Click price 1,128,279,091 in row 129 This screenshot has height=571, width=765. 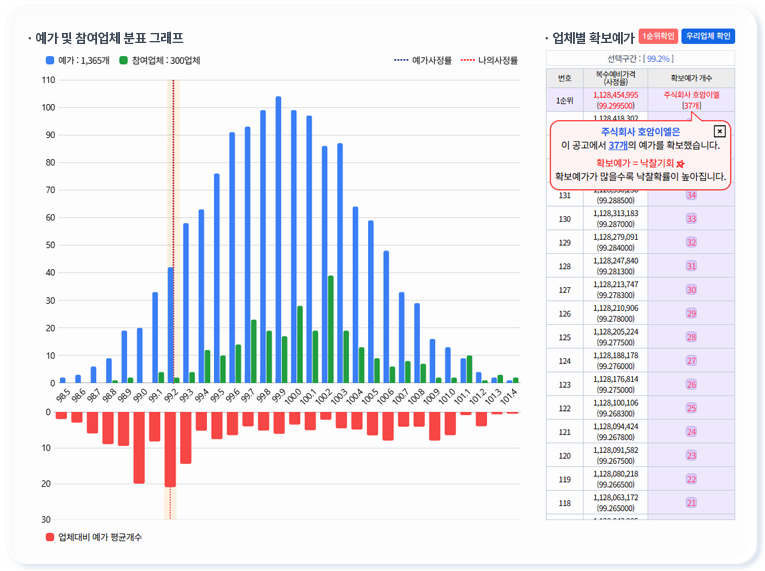pos(615,237)
